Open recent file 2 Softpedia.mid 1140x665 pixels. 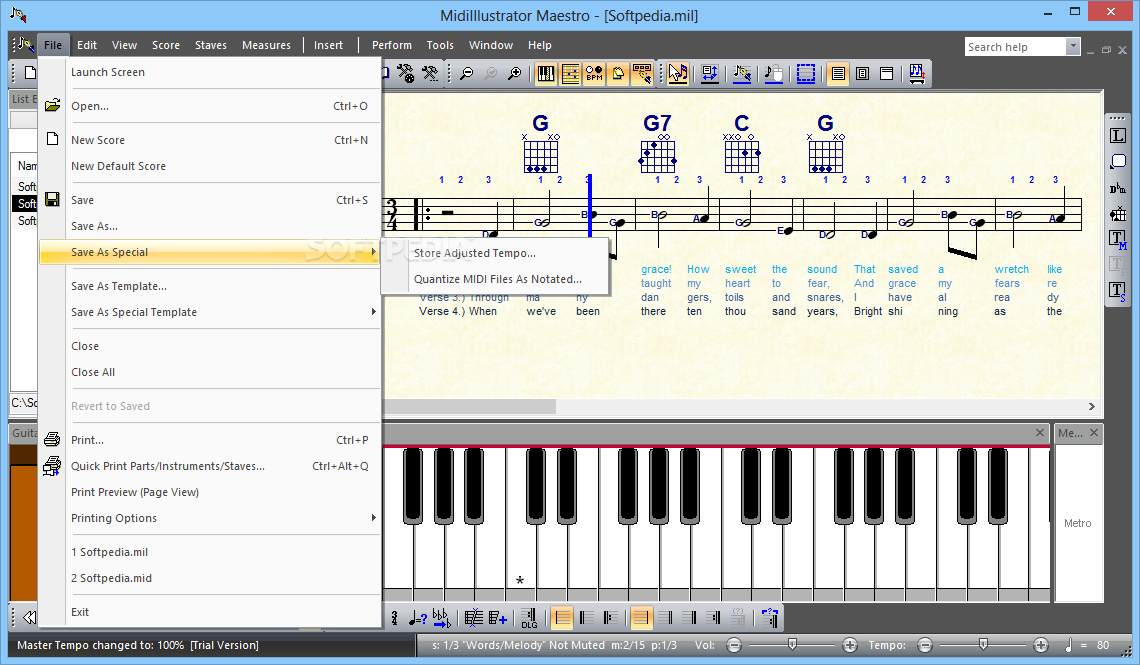point(210,578)
